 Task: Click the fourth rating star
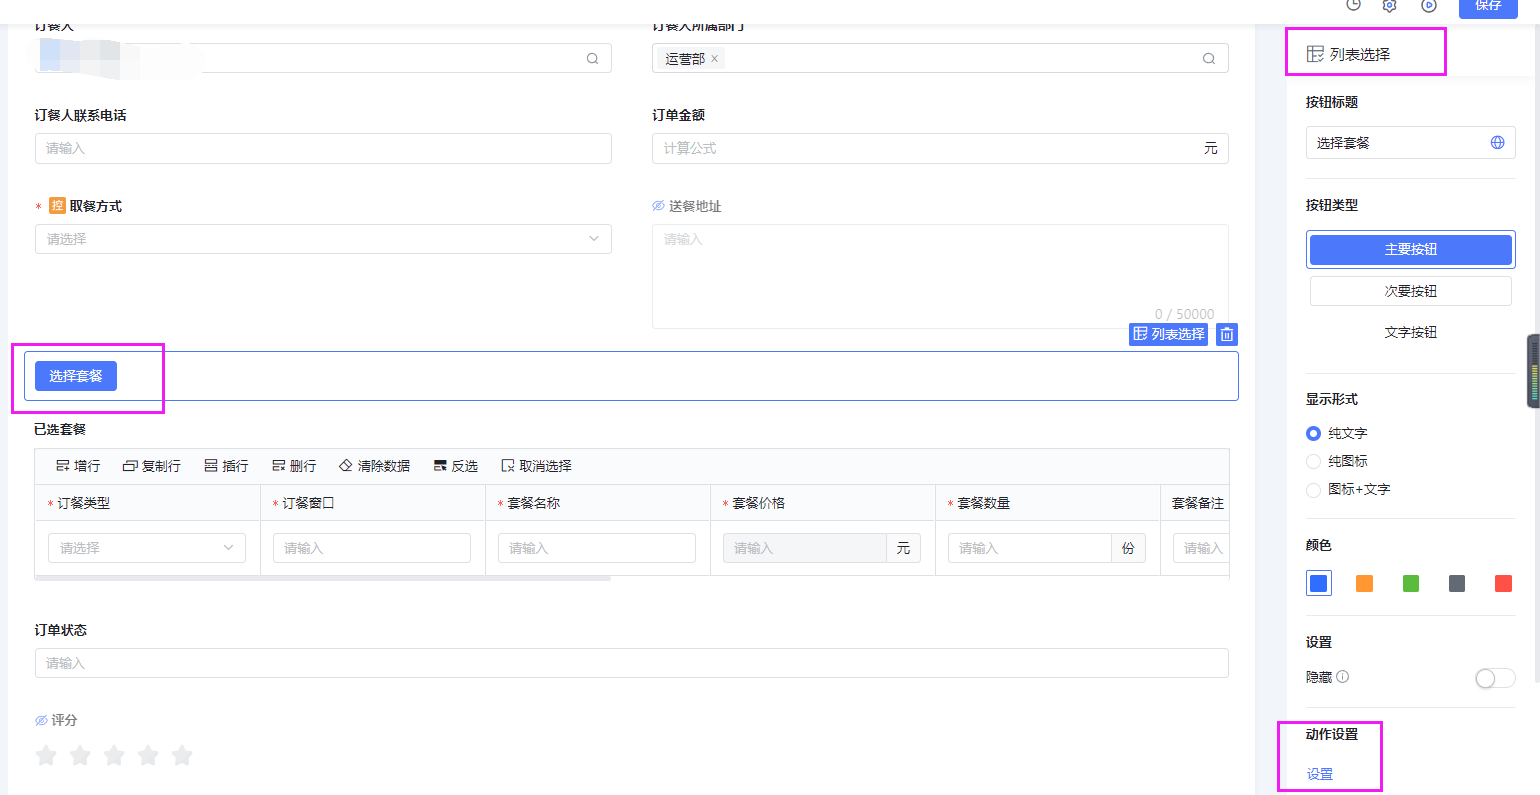[x=148, y=755]
